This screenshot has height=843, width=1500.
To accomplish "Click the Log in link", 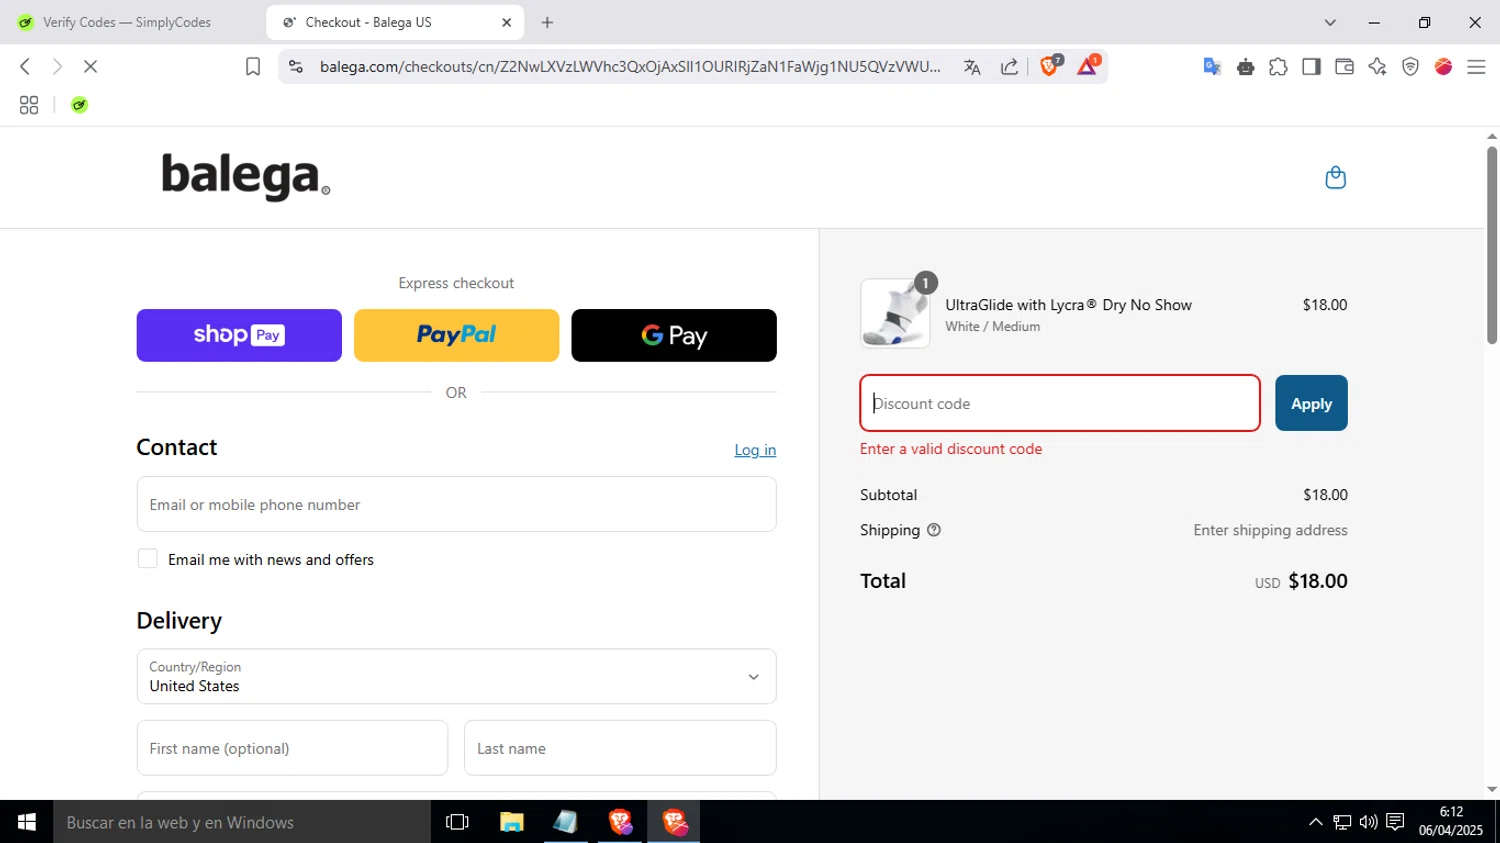I will pos(755,450).
